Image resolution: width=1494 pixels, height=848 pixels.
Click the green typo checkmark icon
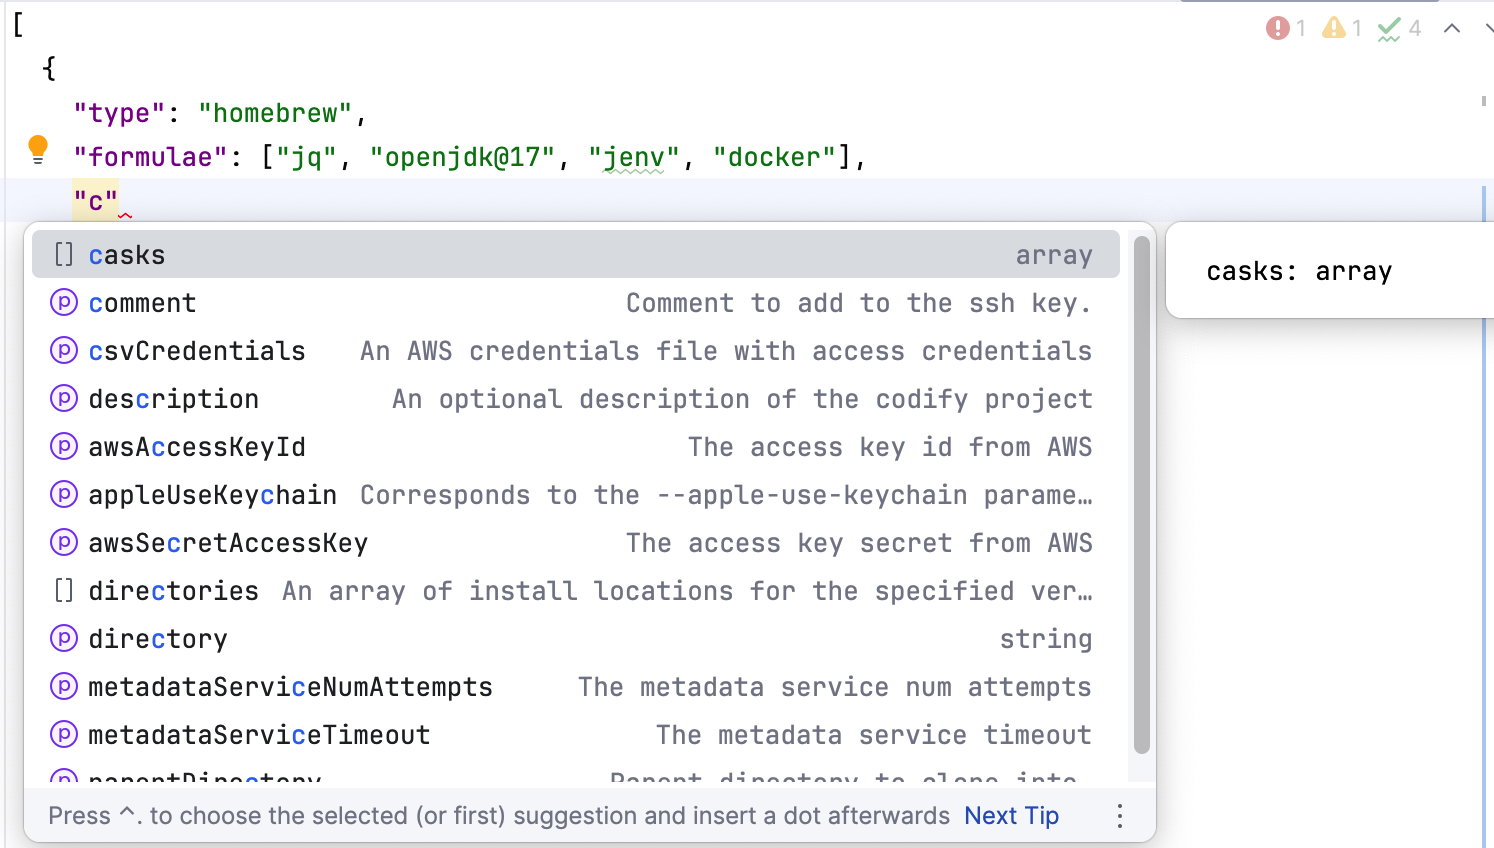click(1388, 29)
